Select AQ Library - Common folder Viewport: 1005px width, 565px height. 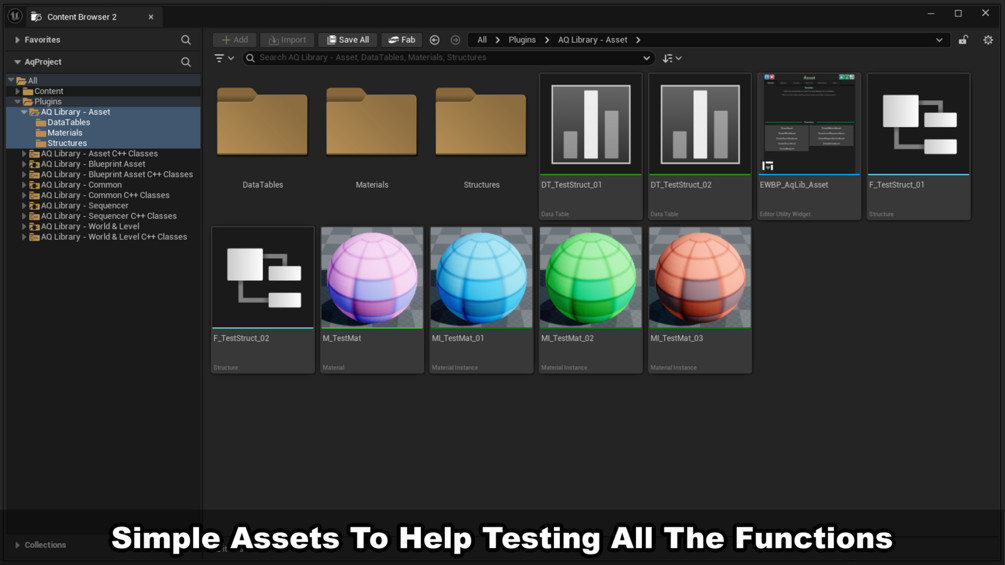click(81, 184)
